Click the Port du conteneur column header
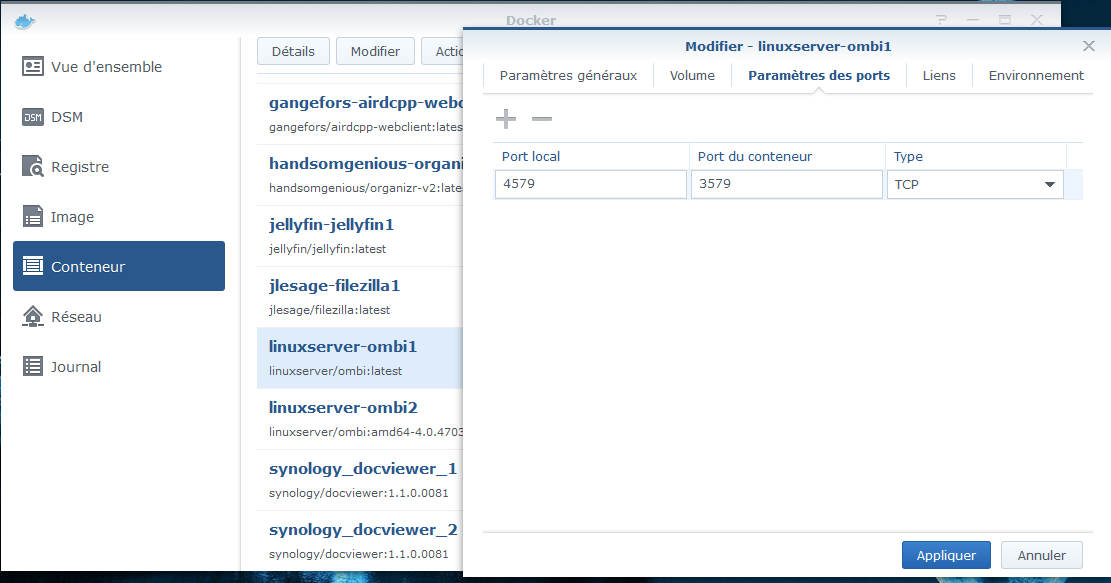Viewport: 1111px width, 583px height. coord(786,157)
